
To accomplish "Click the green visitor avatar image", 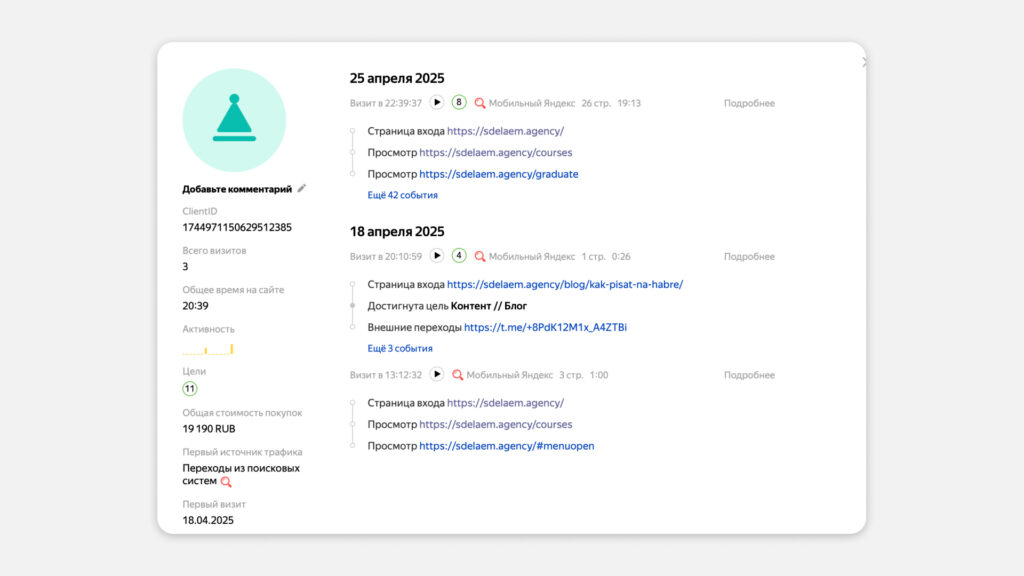I will click(234, 120).
